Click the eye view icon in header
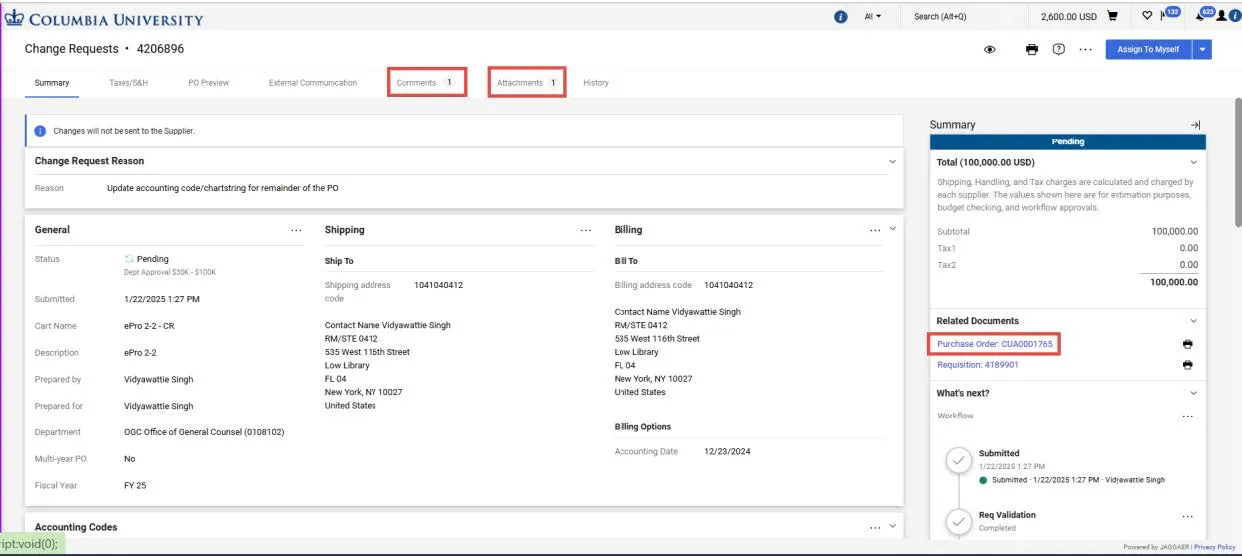This screenshot has height=556, width=1242. click(990, 49)
